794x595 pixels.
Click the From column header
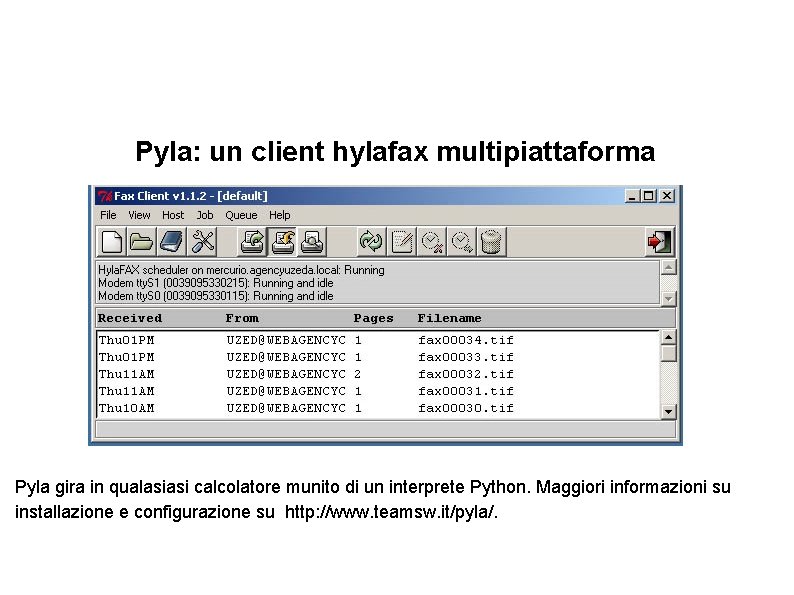[242, 319]
